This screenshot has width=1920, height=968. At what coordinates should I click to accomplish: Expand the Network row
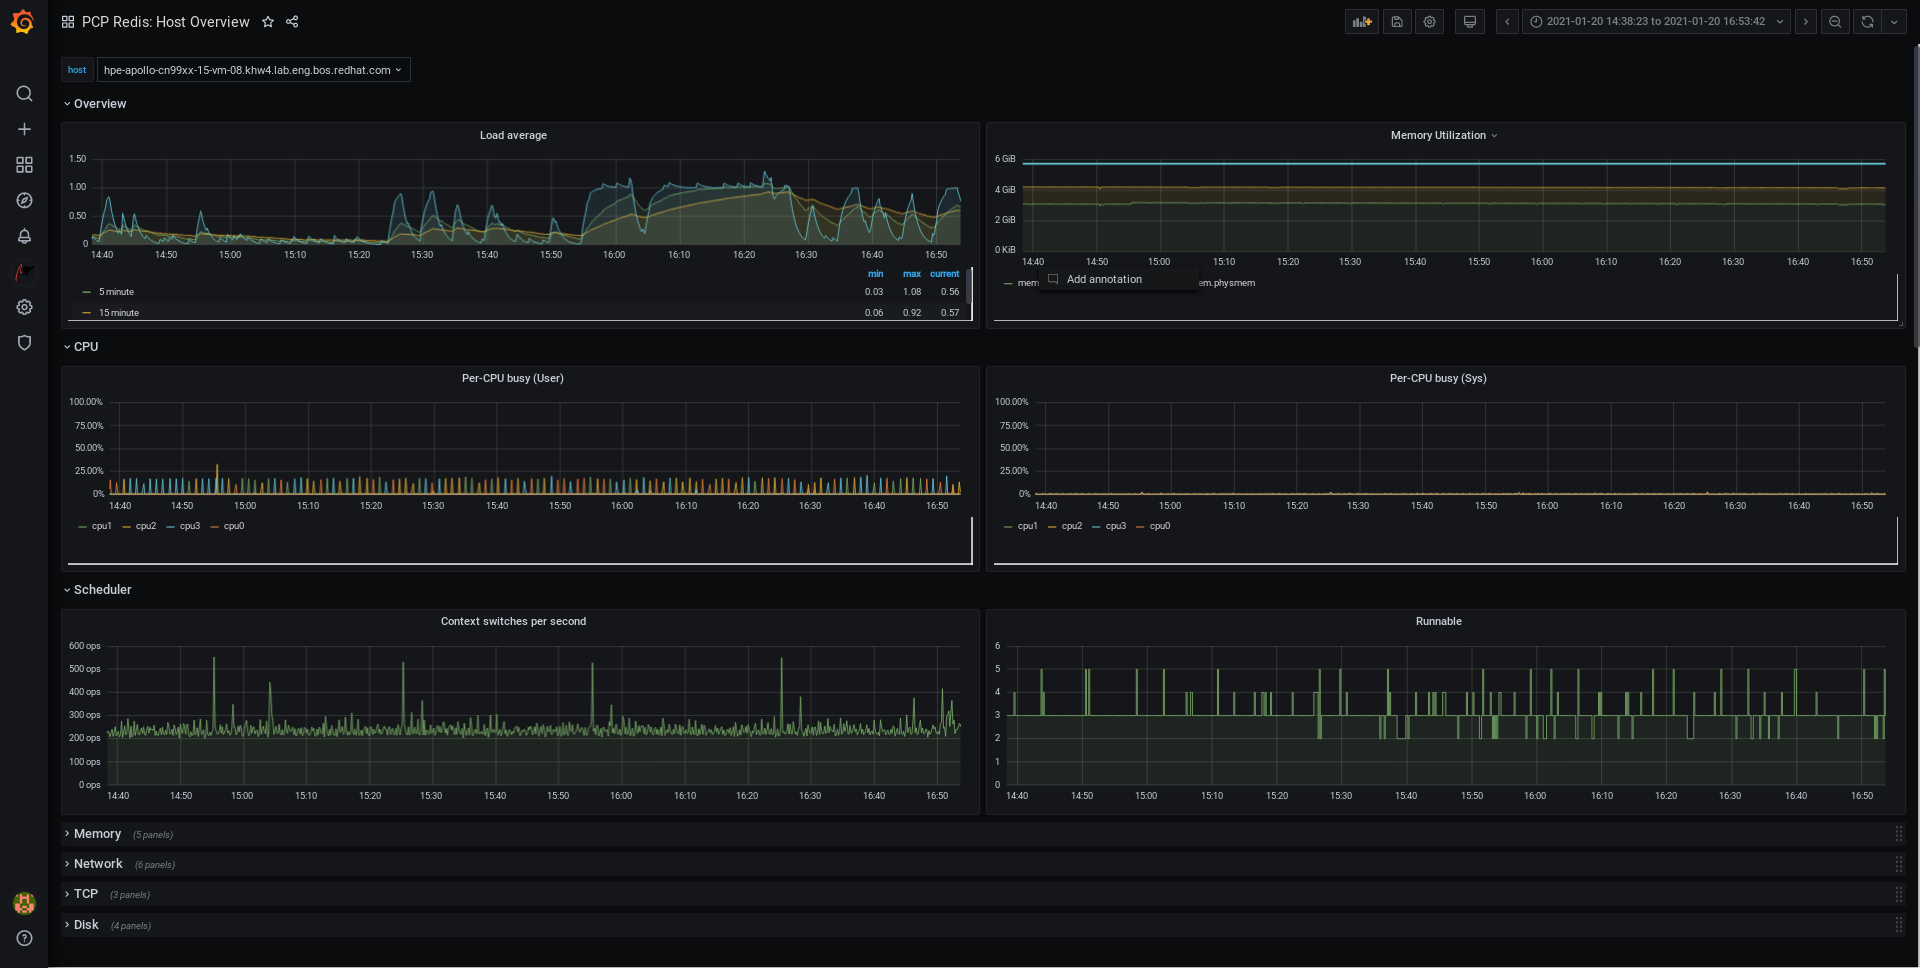click(93, 864)
